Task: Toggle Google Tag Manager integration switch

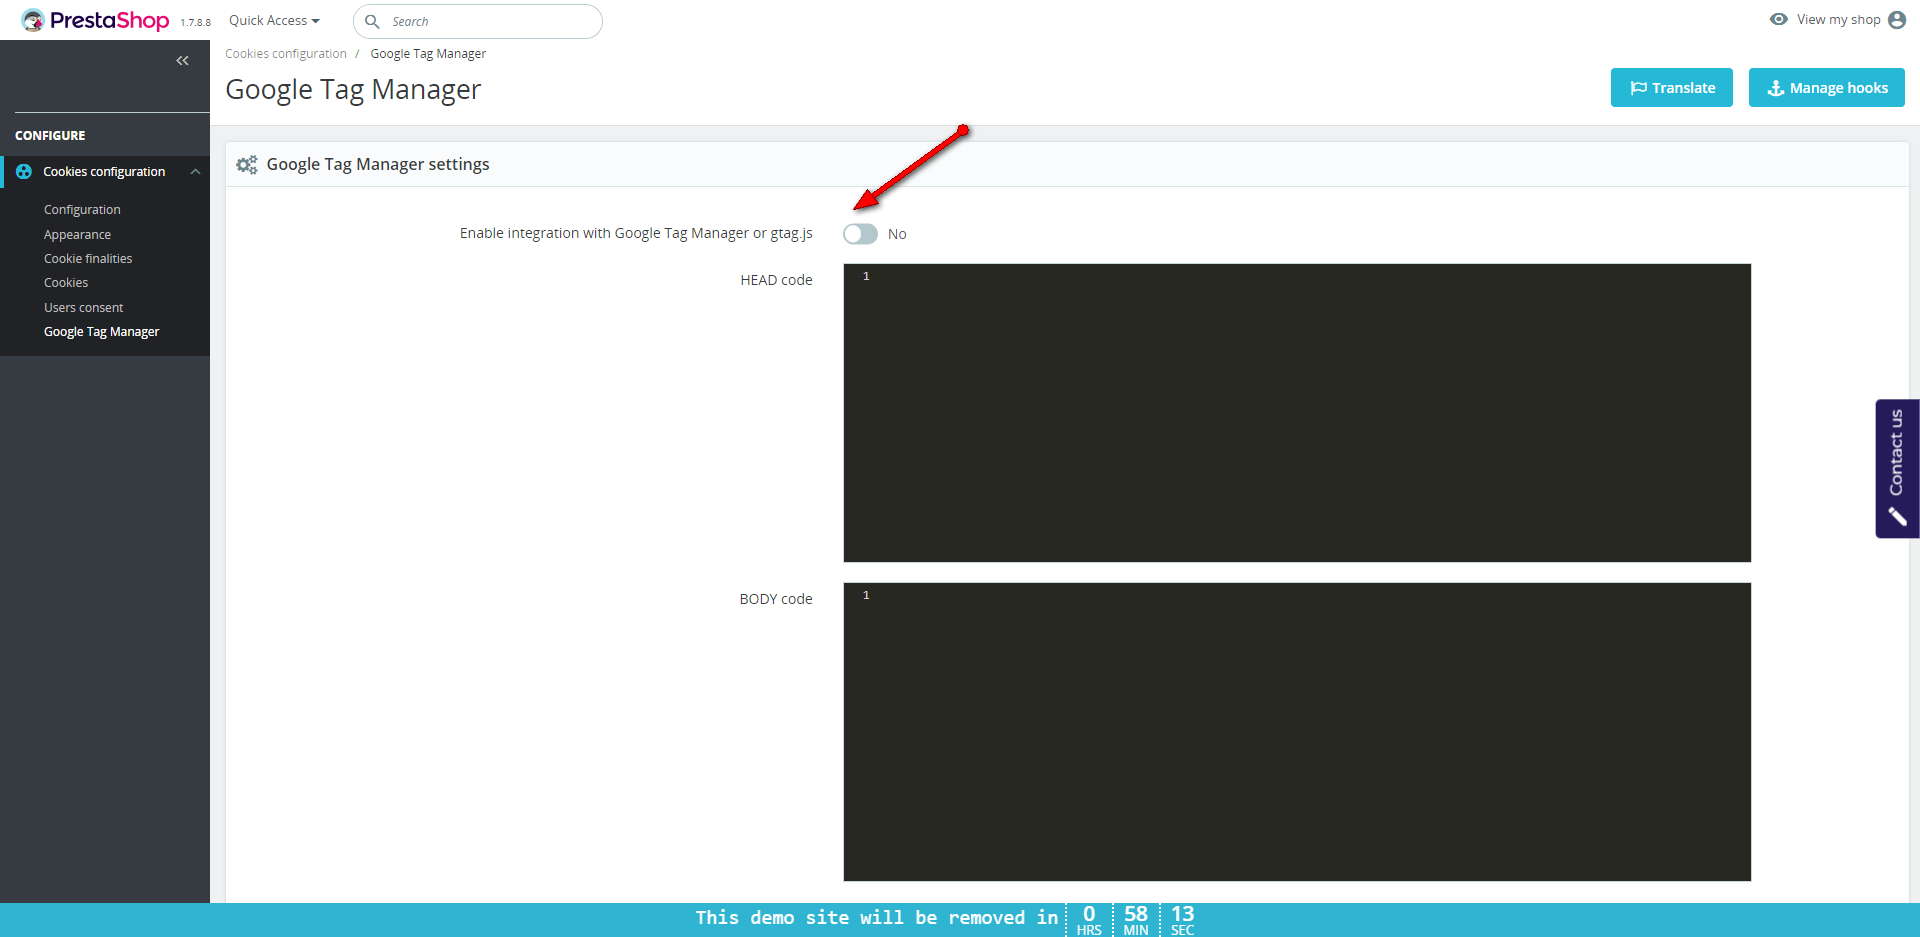Action: point(860,234)
